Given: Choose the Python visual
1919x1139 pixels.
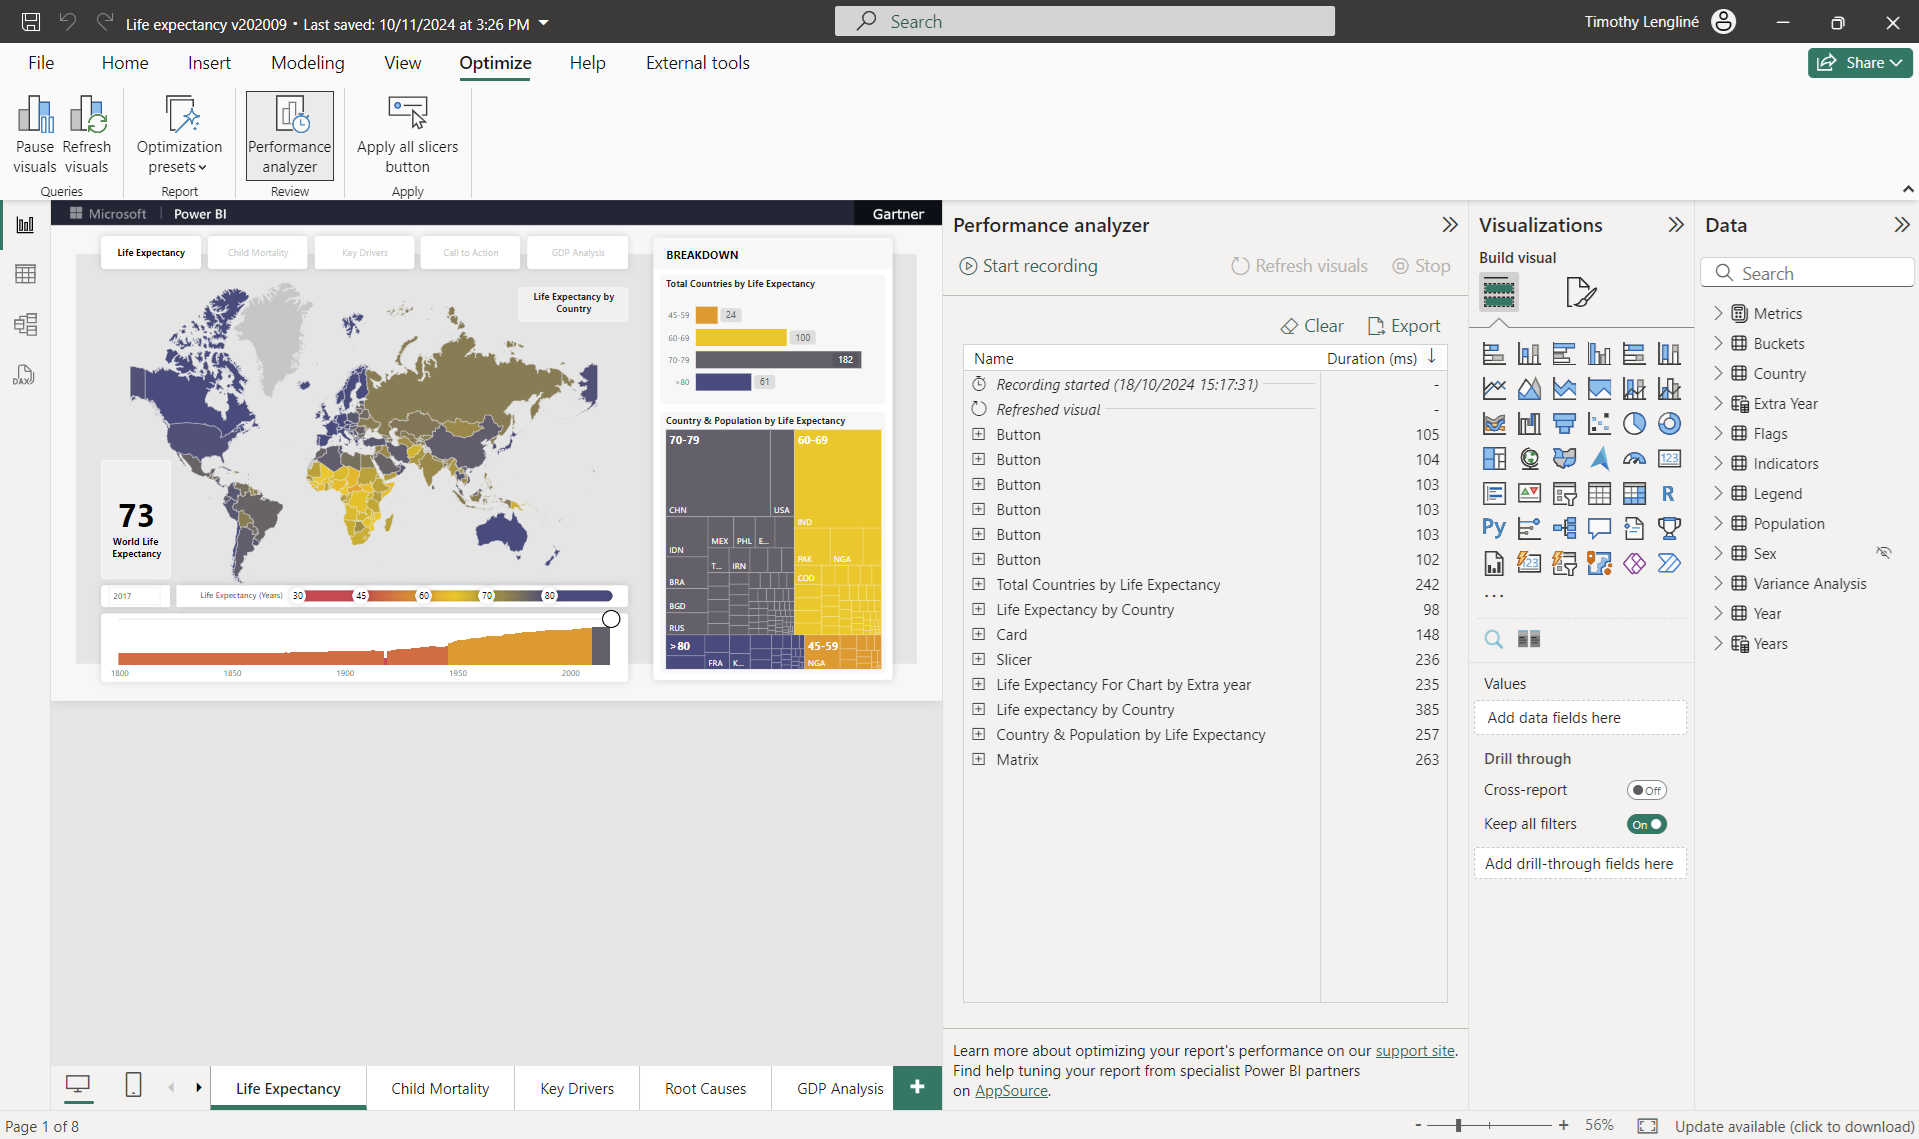Looking at the screenshot, I should pyautogui.click(x=1494, y=528).
